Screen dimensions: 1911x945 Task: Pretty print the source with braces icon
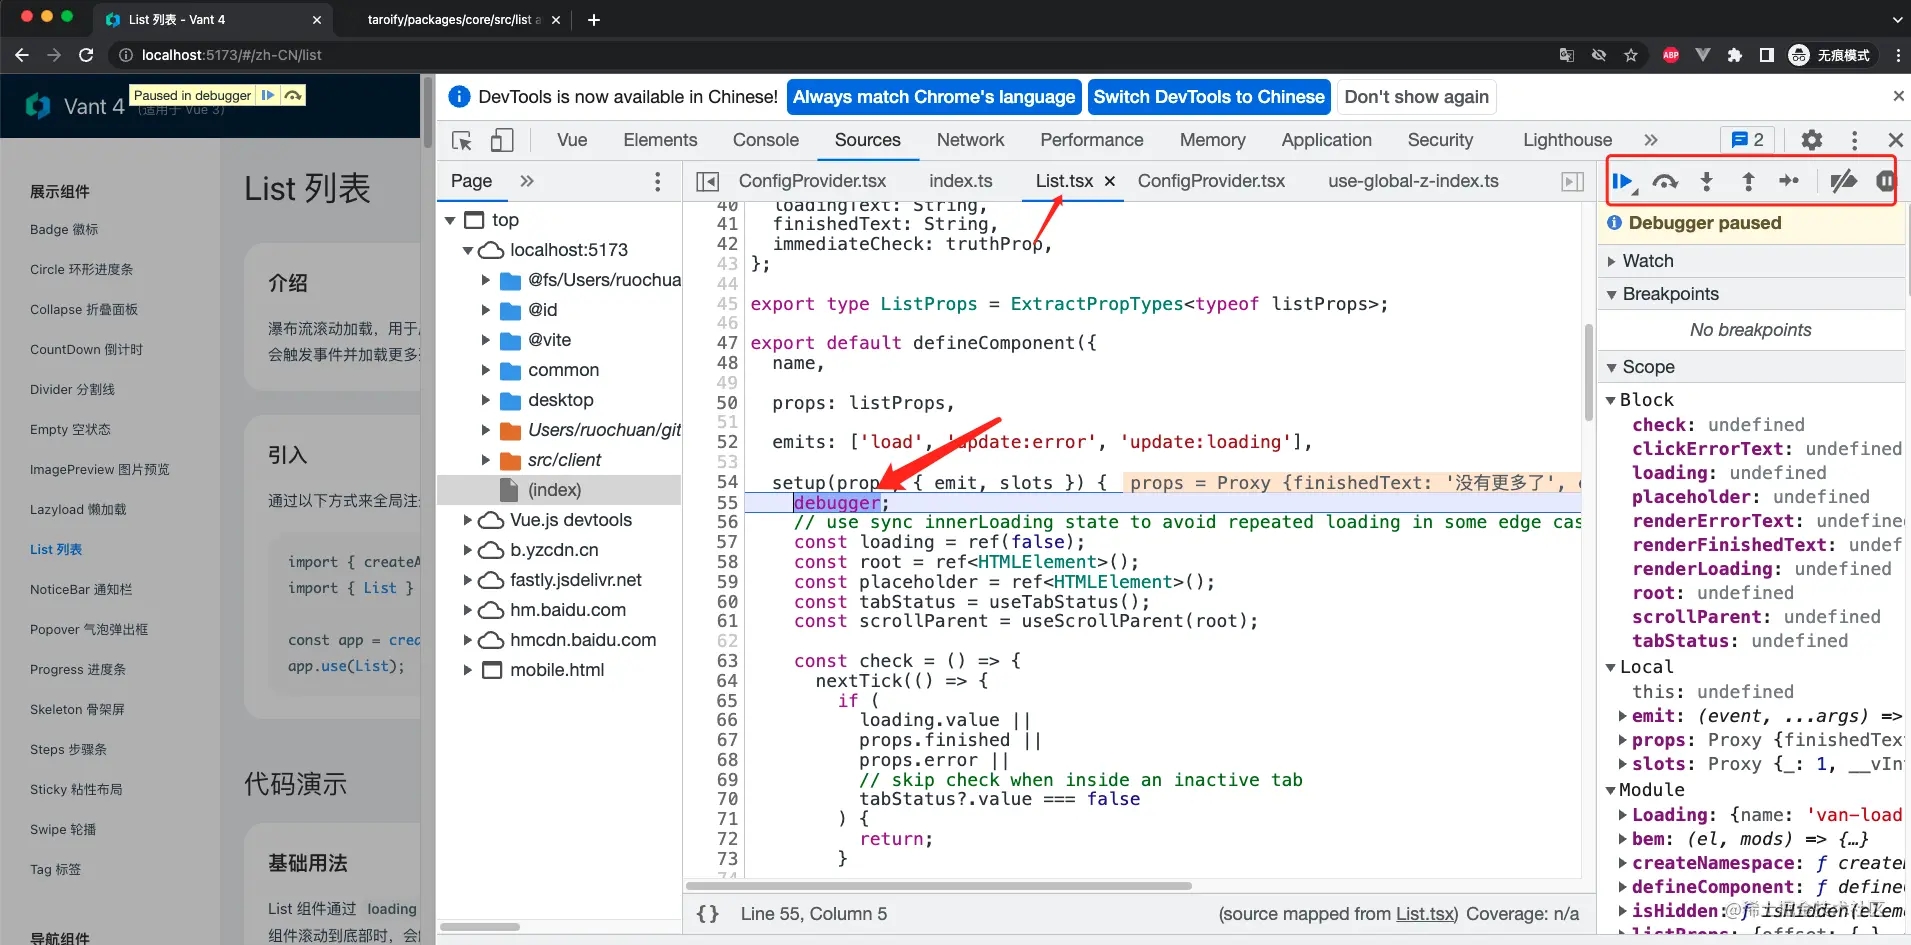pos(708,914)
